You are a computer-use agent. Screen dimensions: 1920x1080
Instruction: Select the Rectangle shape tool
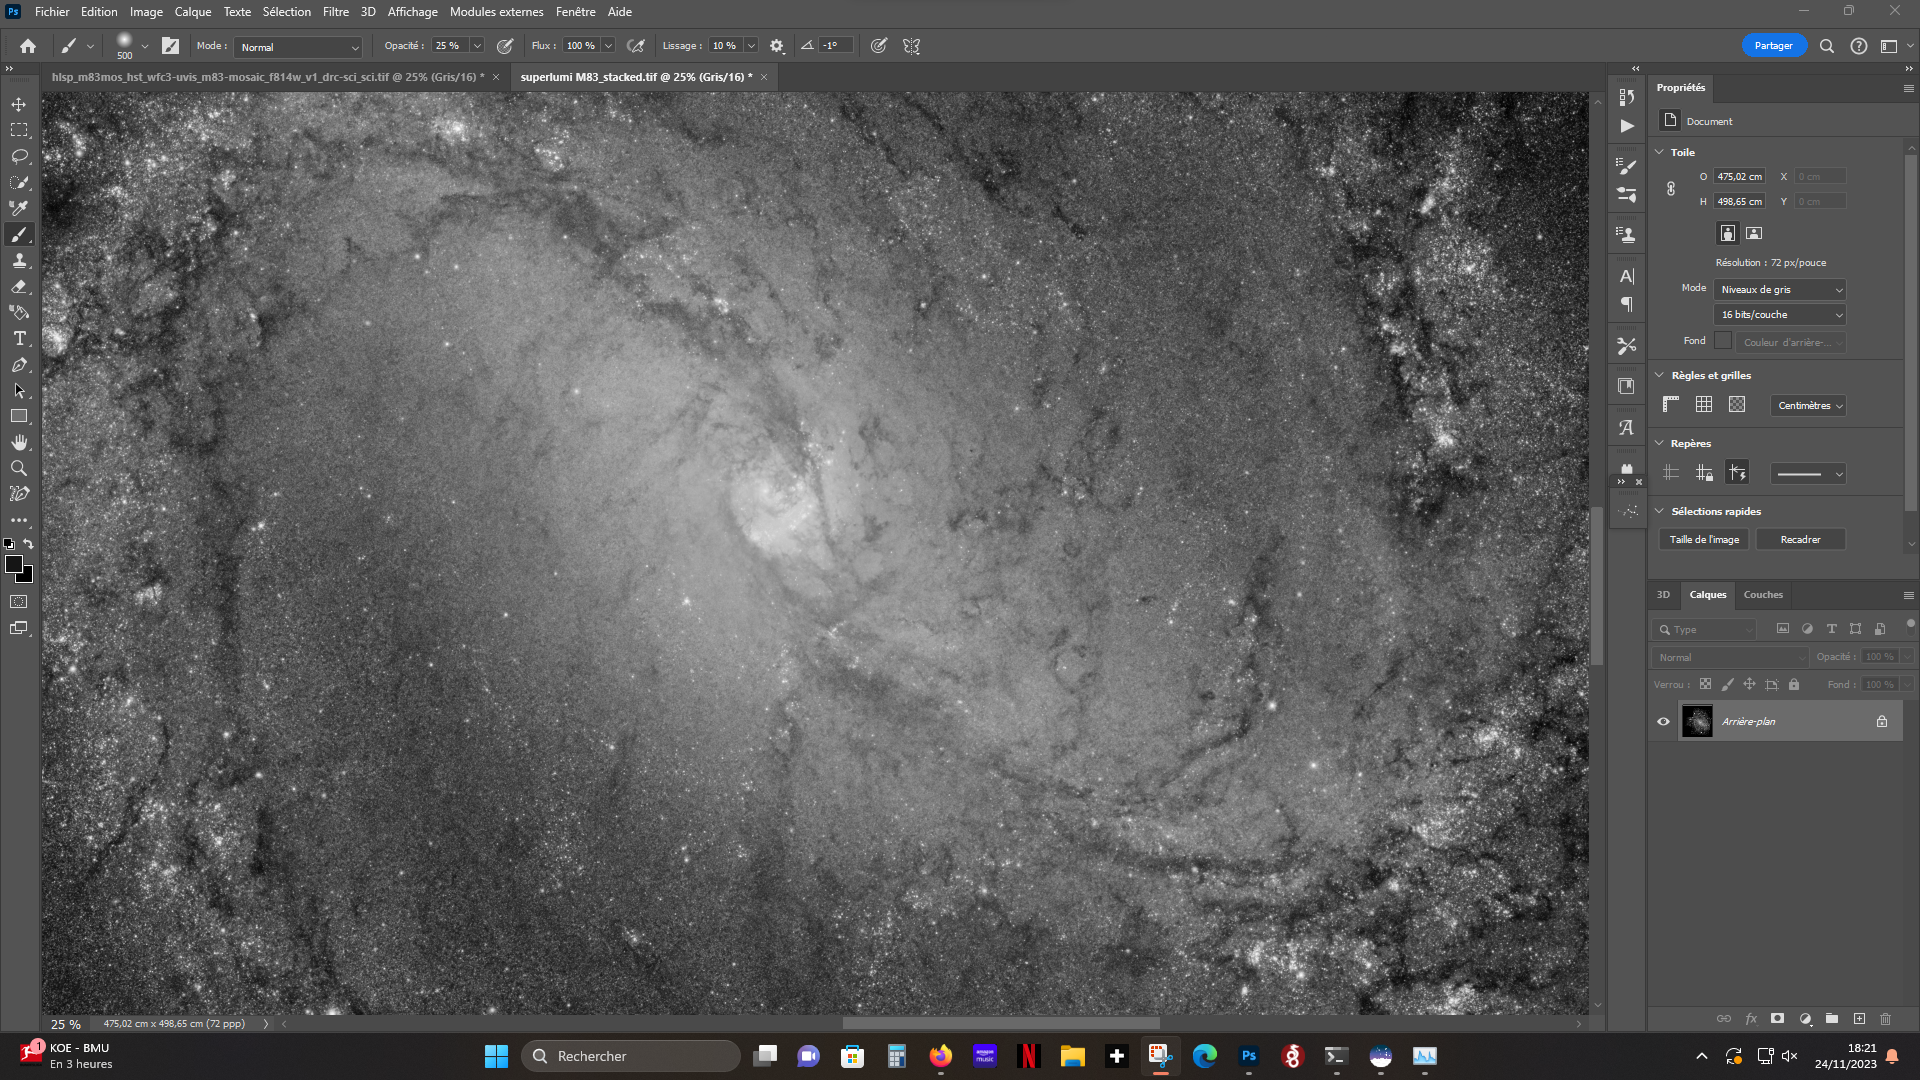(x=19, y=416)
